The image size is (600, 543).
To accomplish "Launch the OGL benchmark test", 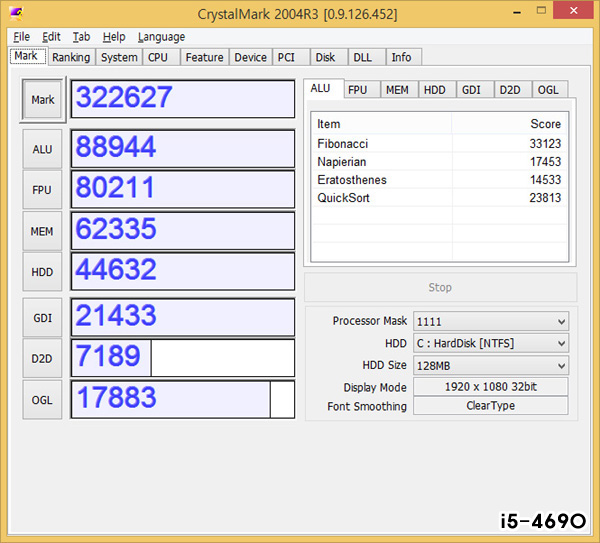I will point(43,399).
